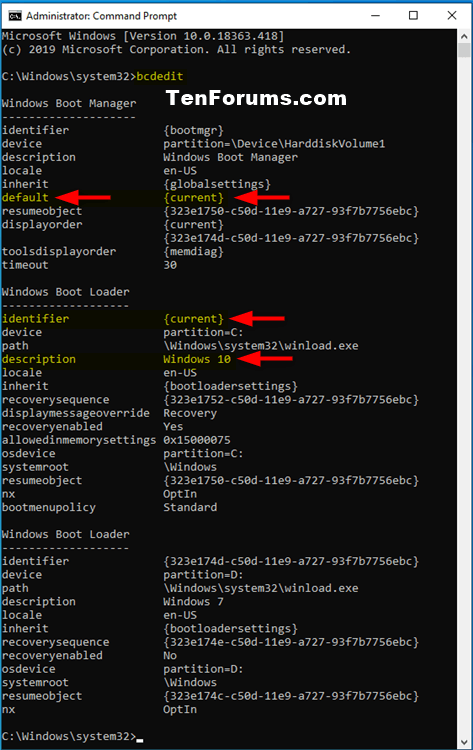Click the '{323e174c-c50d-11e9-a727-93f7b7756ebc}' resumeobject value

click(291, 696)
